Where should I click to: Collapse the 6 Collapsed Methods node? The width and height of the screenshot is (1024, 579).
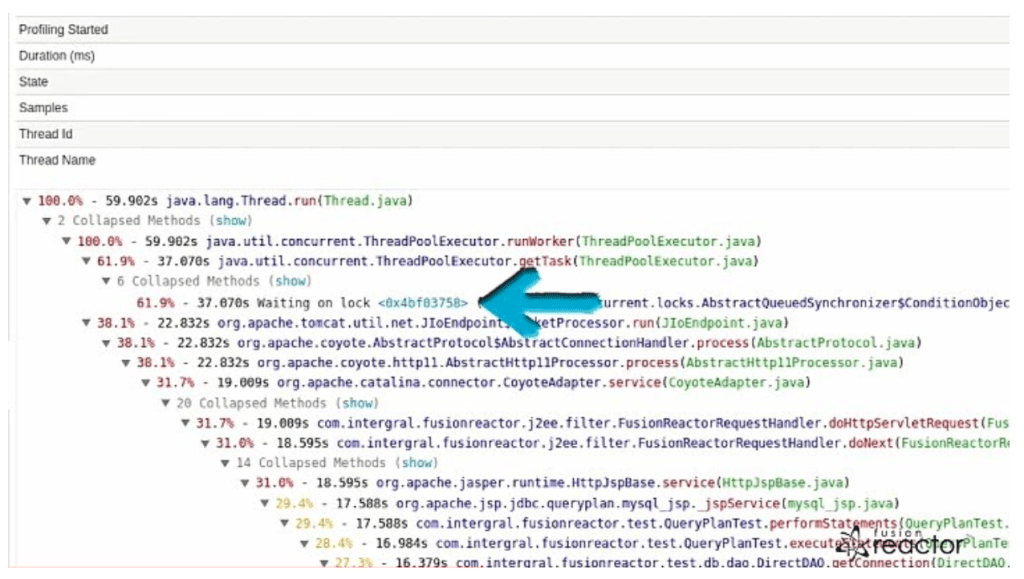click(106, 281)
